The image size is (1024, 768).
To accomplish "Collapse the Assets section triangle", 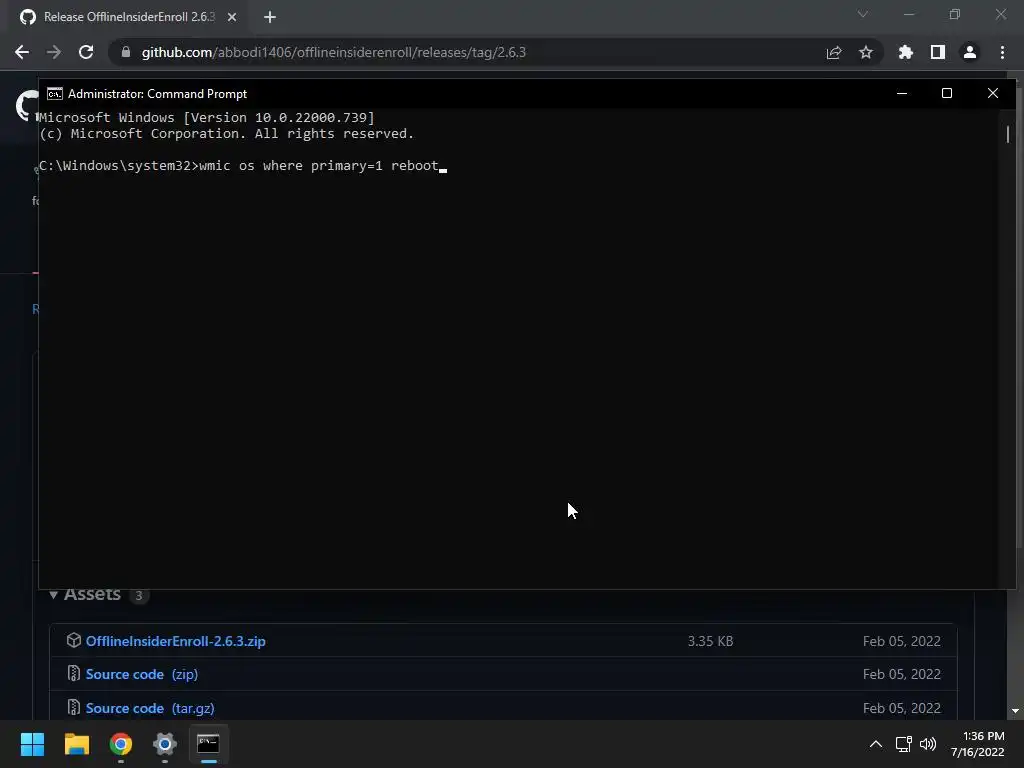I will (x=54, y=595).
